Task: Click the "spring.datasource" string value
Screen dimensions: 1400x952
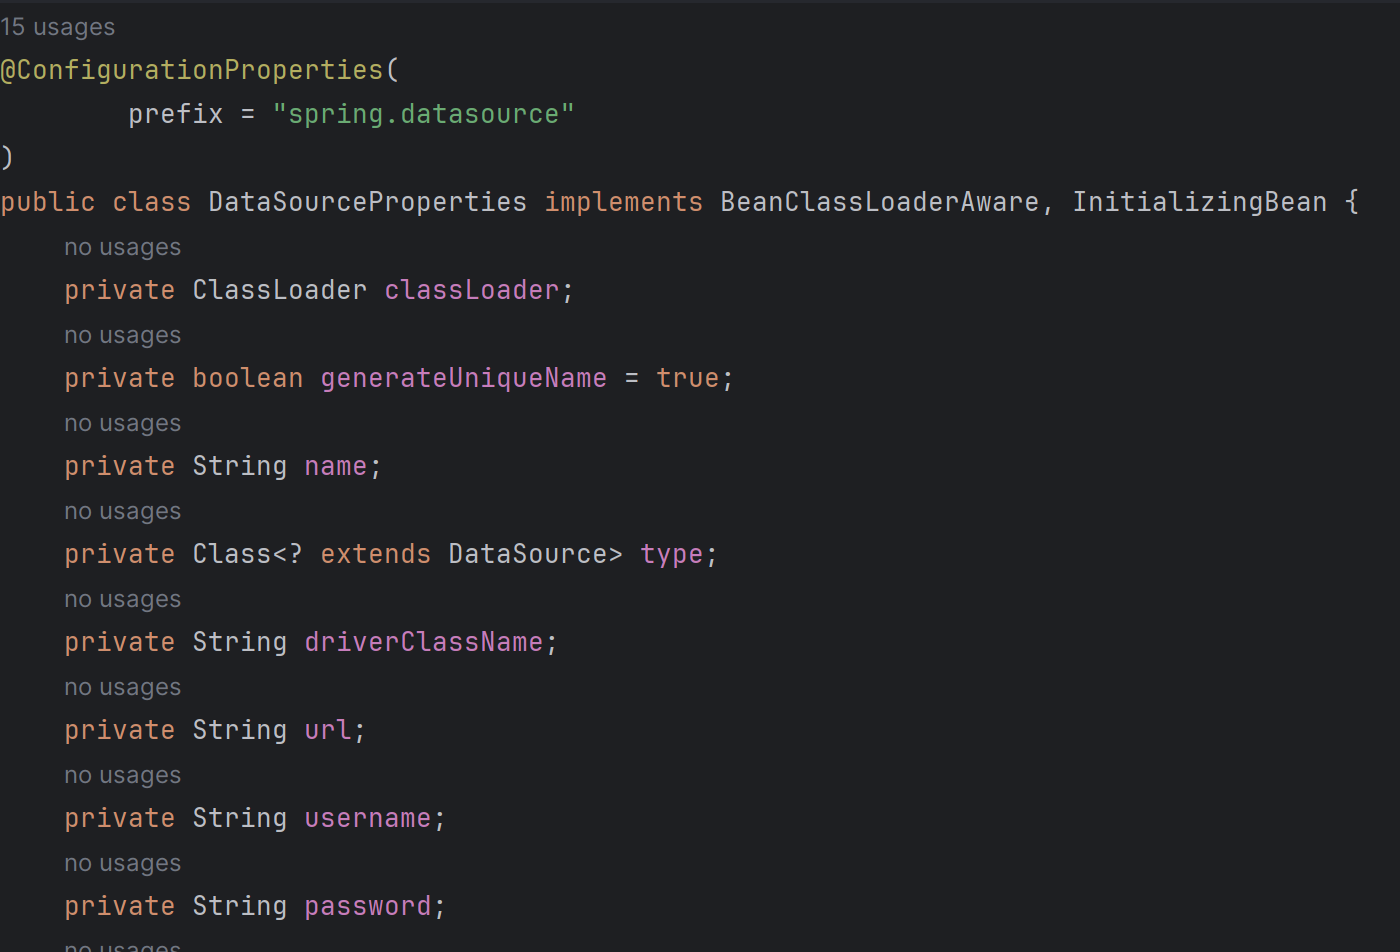Action: [x=423, y=114]
